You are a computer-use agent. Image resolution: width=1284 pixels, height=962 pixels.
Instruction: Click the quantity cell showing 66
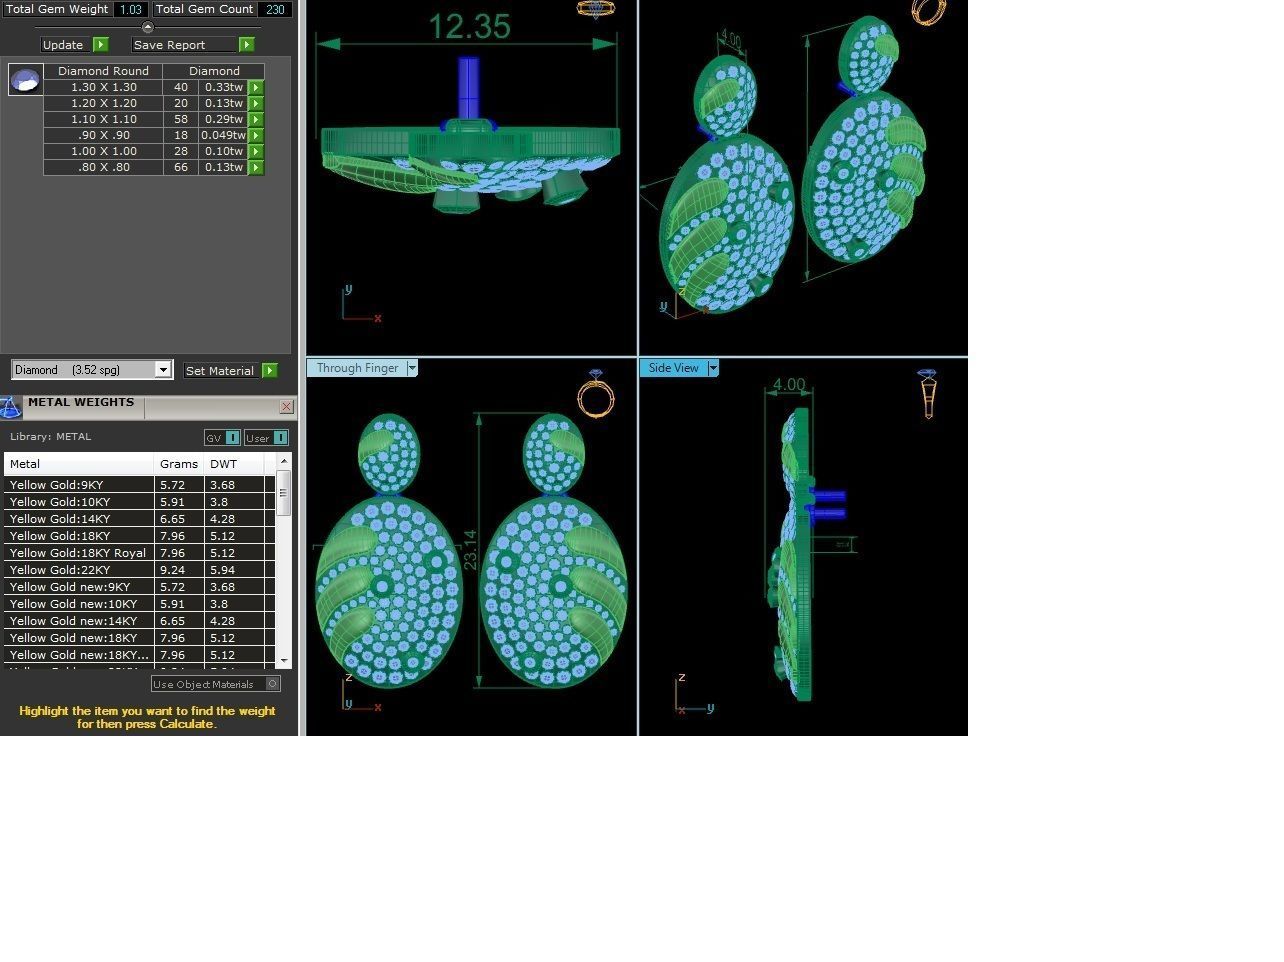point(181,168)
